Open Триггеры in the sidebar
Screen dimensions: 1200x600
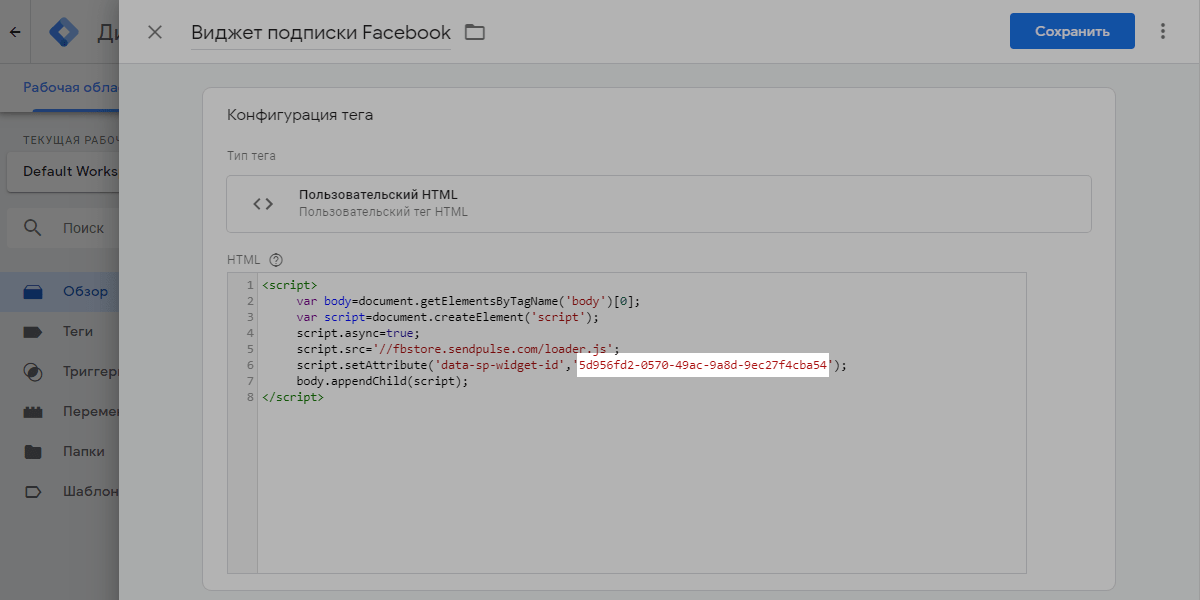[x=60, y=371]
